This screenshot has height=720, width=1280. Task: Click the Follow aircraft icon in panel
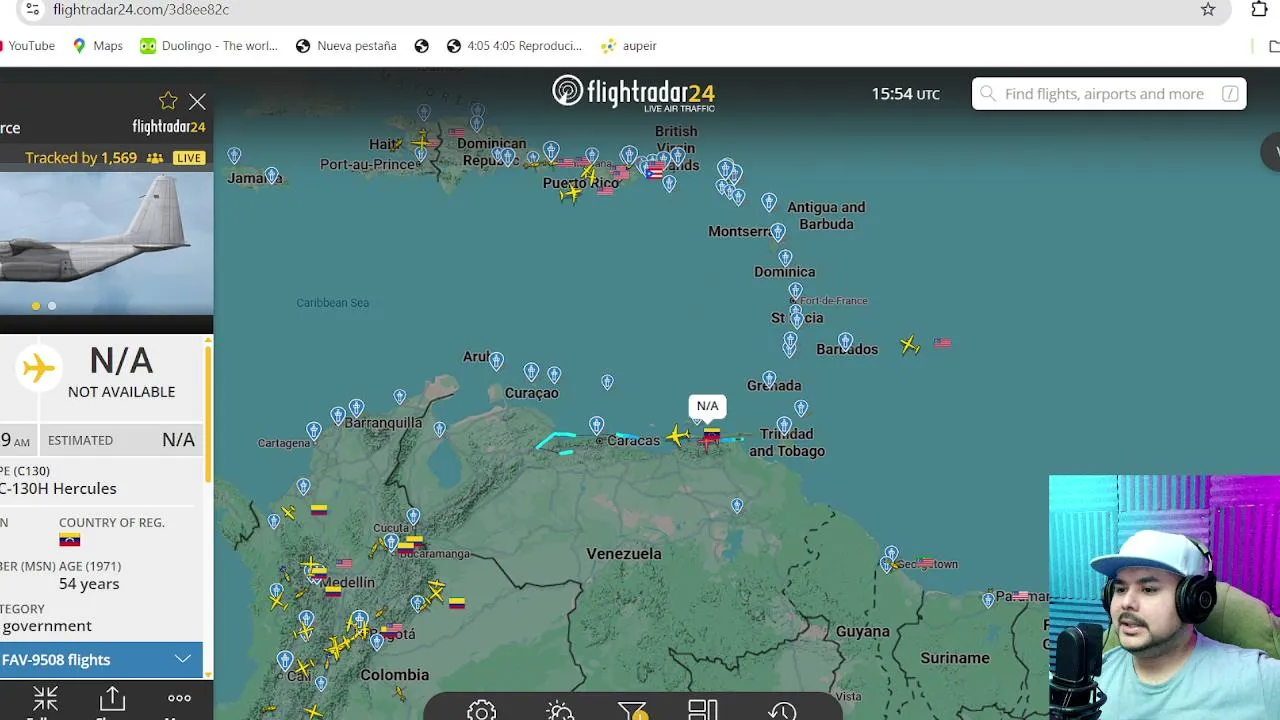(x=45, y=698)
